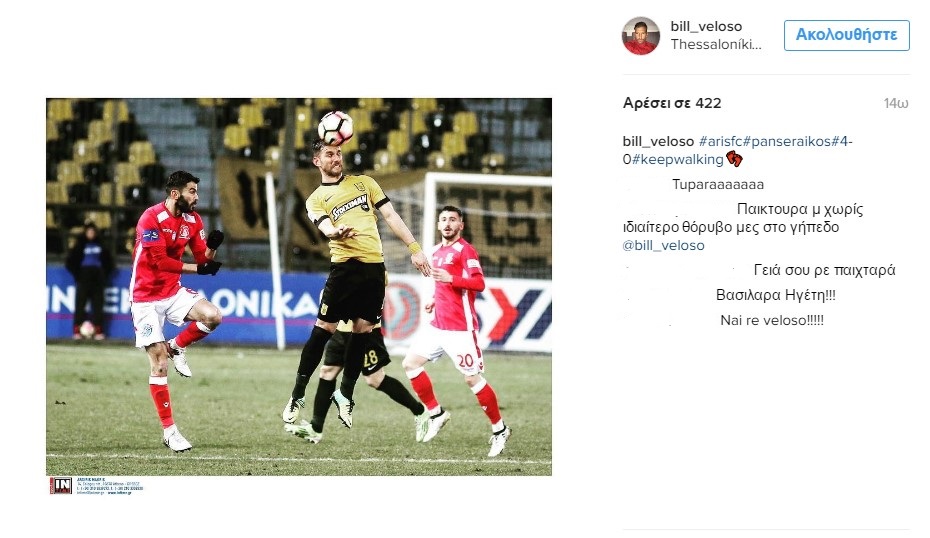Click the Γειά σου ρε παιχταρά comment
This screenshot has height=538, width=930.
click(824, 270)
